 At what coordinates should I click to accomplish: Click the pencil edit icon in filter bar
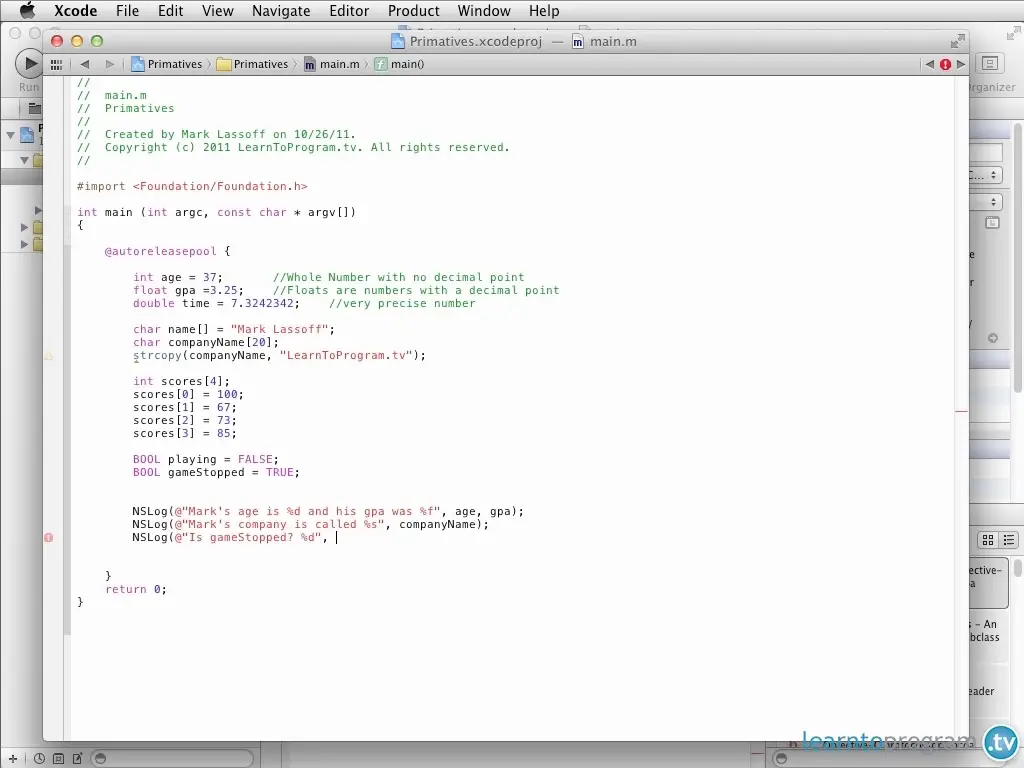(77, 758)
